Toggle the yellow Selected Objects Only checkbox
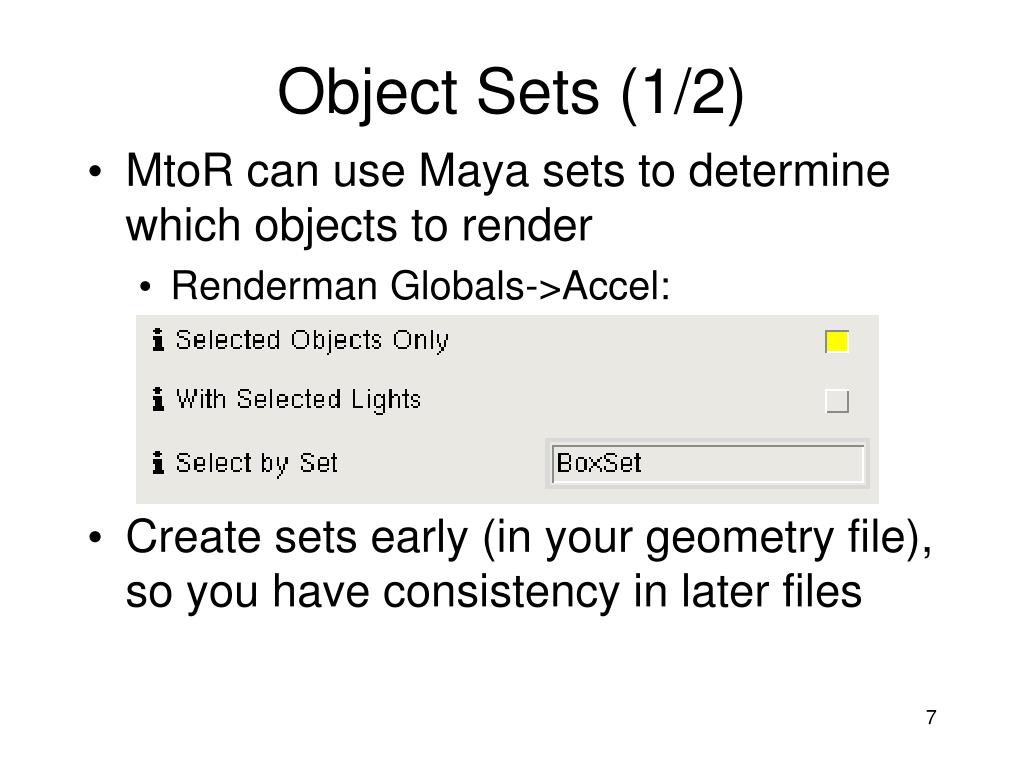Image resolution: width=1024 pixels, height=768 pixels. (x=837, y=342)
